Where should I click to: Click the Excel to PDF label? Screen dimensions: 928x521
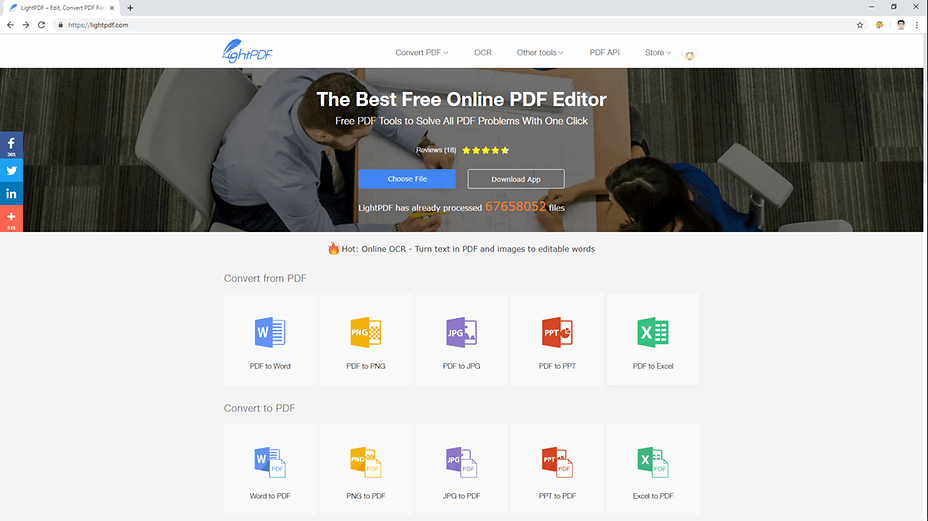point(653,496)
